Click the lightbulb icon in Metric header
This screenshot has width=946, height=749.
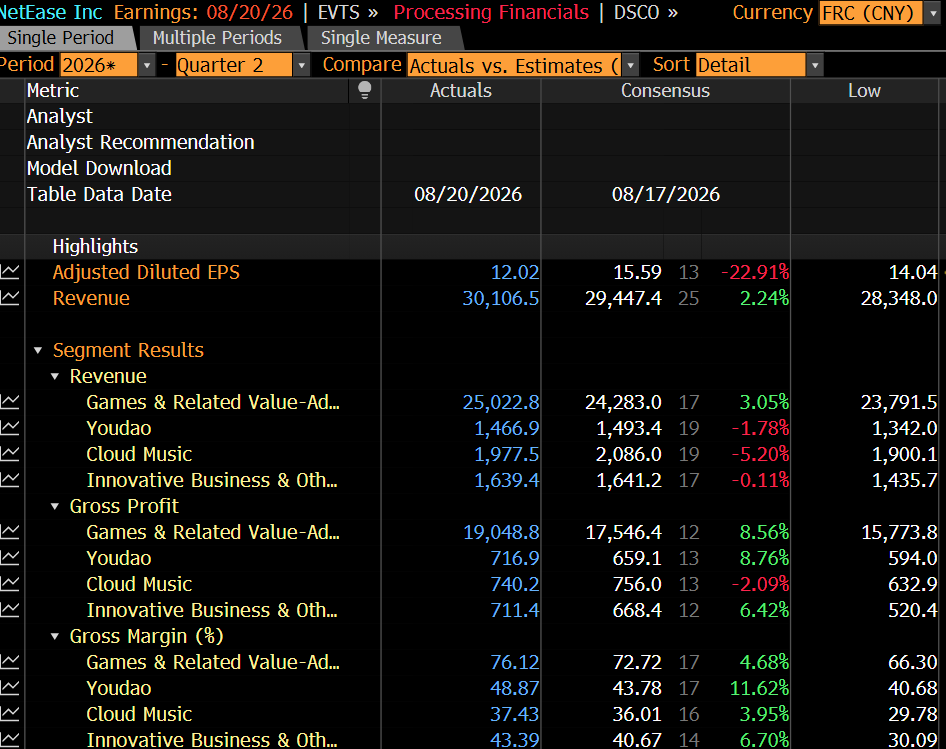(364, 91)
